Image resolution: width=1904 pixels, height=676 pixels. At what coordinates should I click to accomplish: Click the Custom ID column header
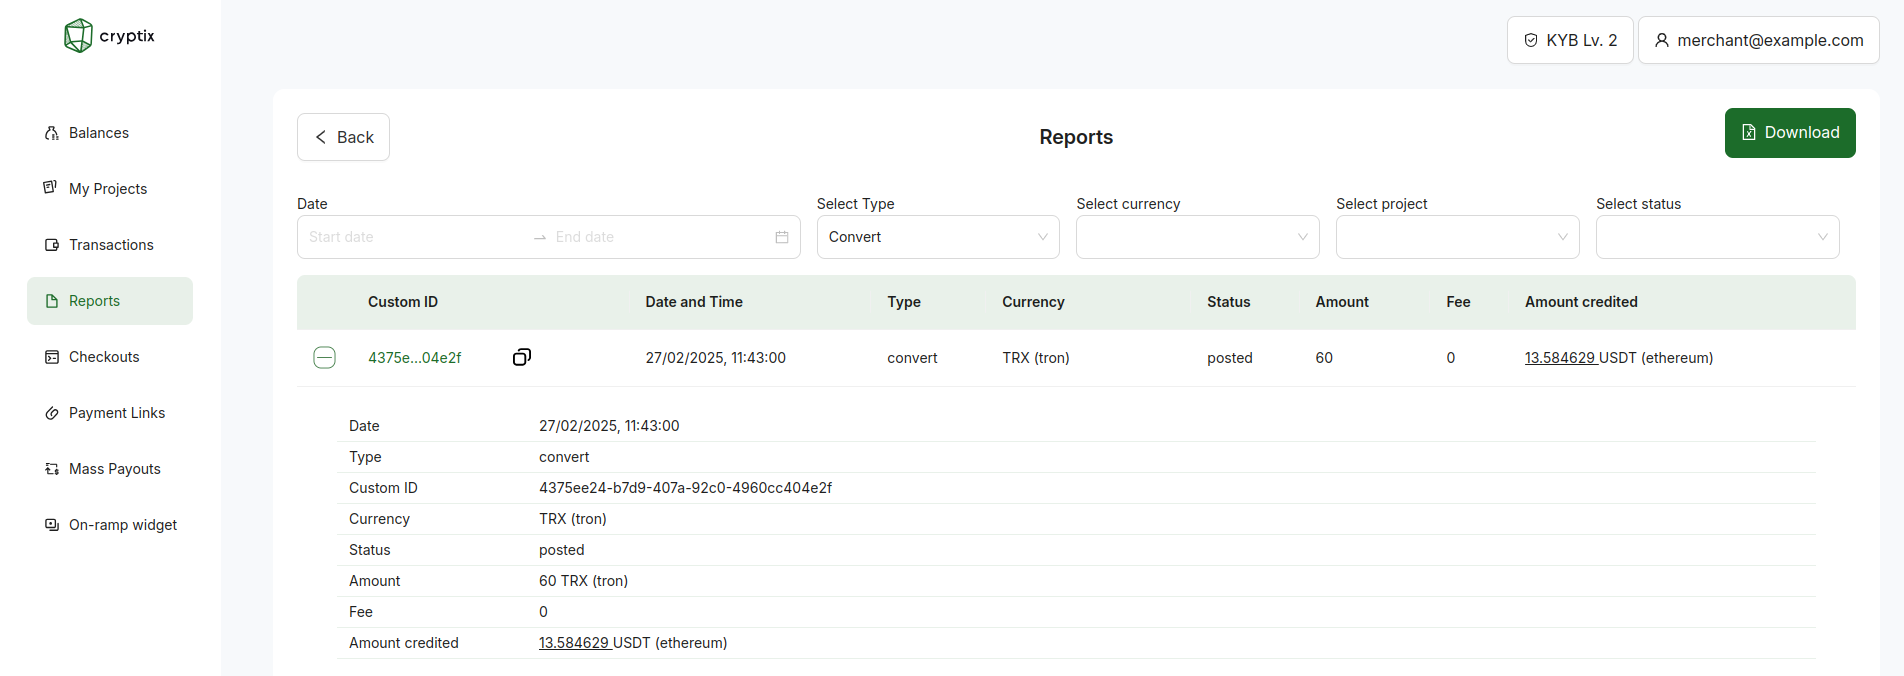click(x=403, y=302)
